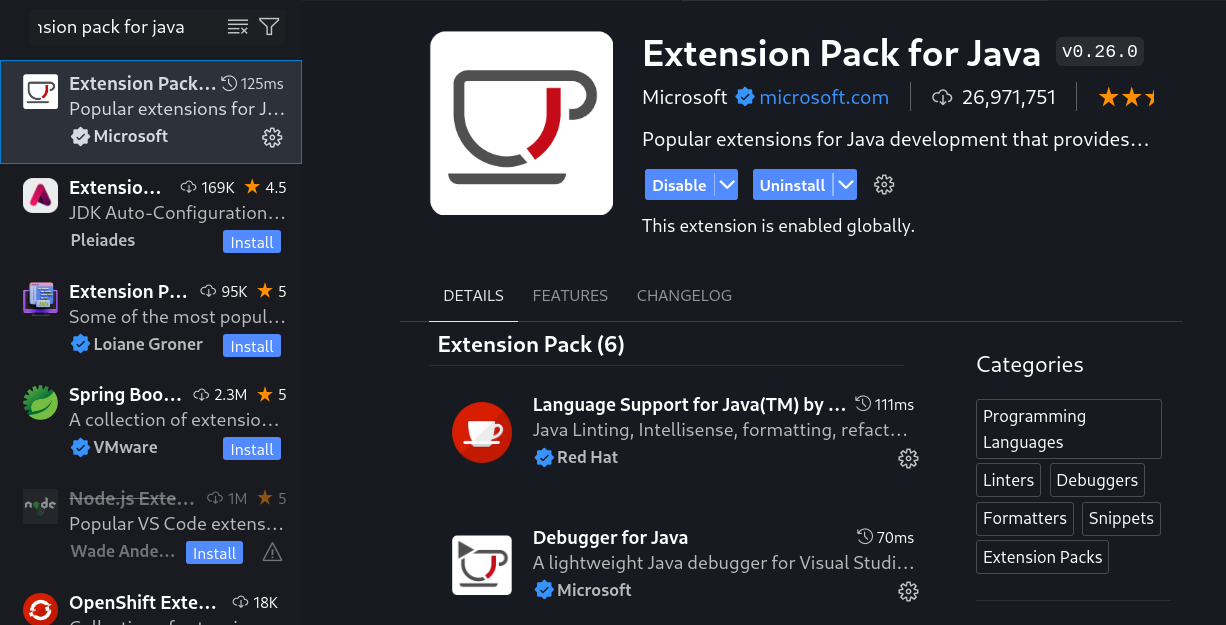1226x625 pixels.
Task: Select the Extension Packs category tag
Action: pos(1042,557)
